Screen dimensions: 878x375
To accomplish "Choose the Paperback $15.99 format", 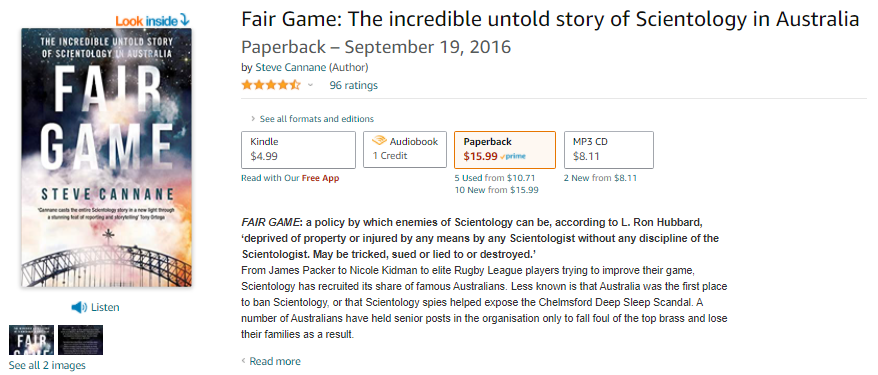I will (x=505, y=149).
